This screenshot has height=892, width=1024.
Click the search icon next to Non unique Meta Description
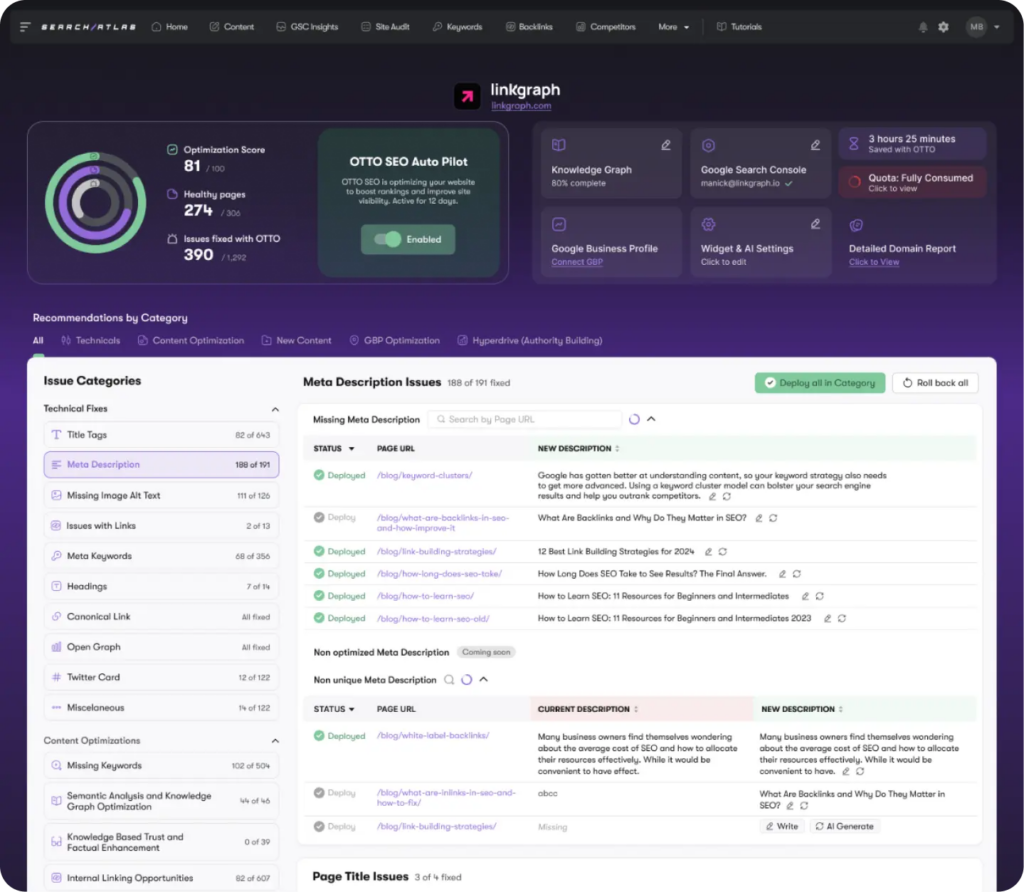point(449,680)
